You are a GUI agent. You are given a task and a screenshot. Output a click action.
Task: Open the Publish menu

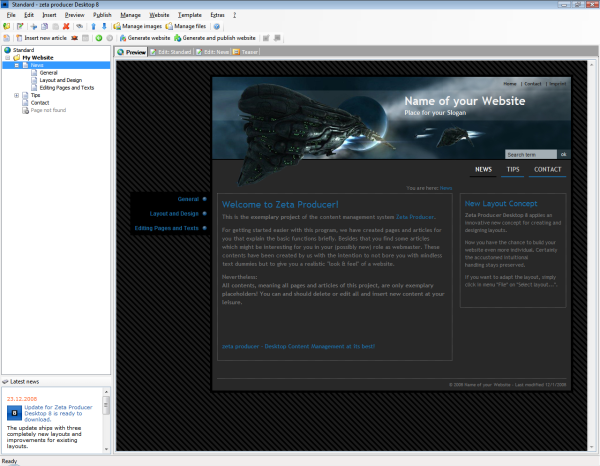point(102,16)
